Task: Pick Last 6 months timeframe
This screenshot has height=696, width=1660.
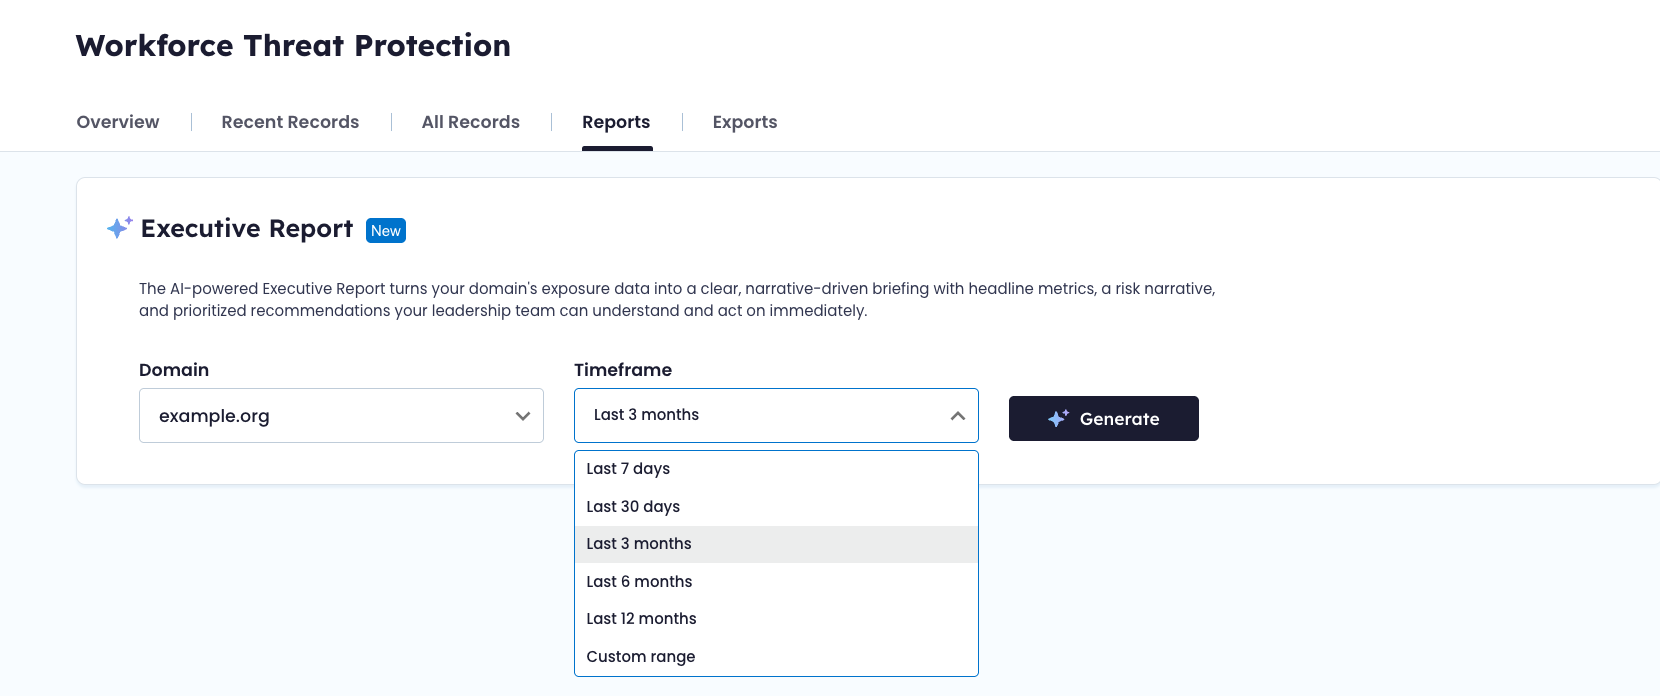Action: (776, 582)
